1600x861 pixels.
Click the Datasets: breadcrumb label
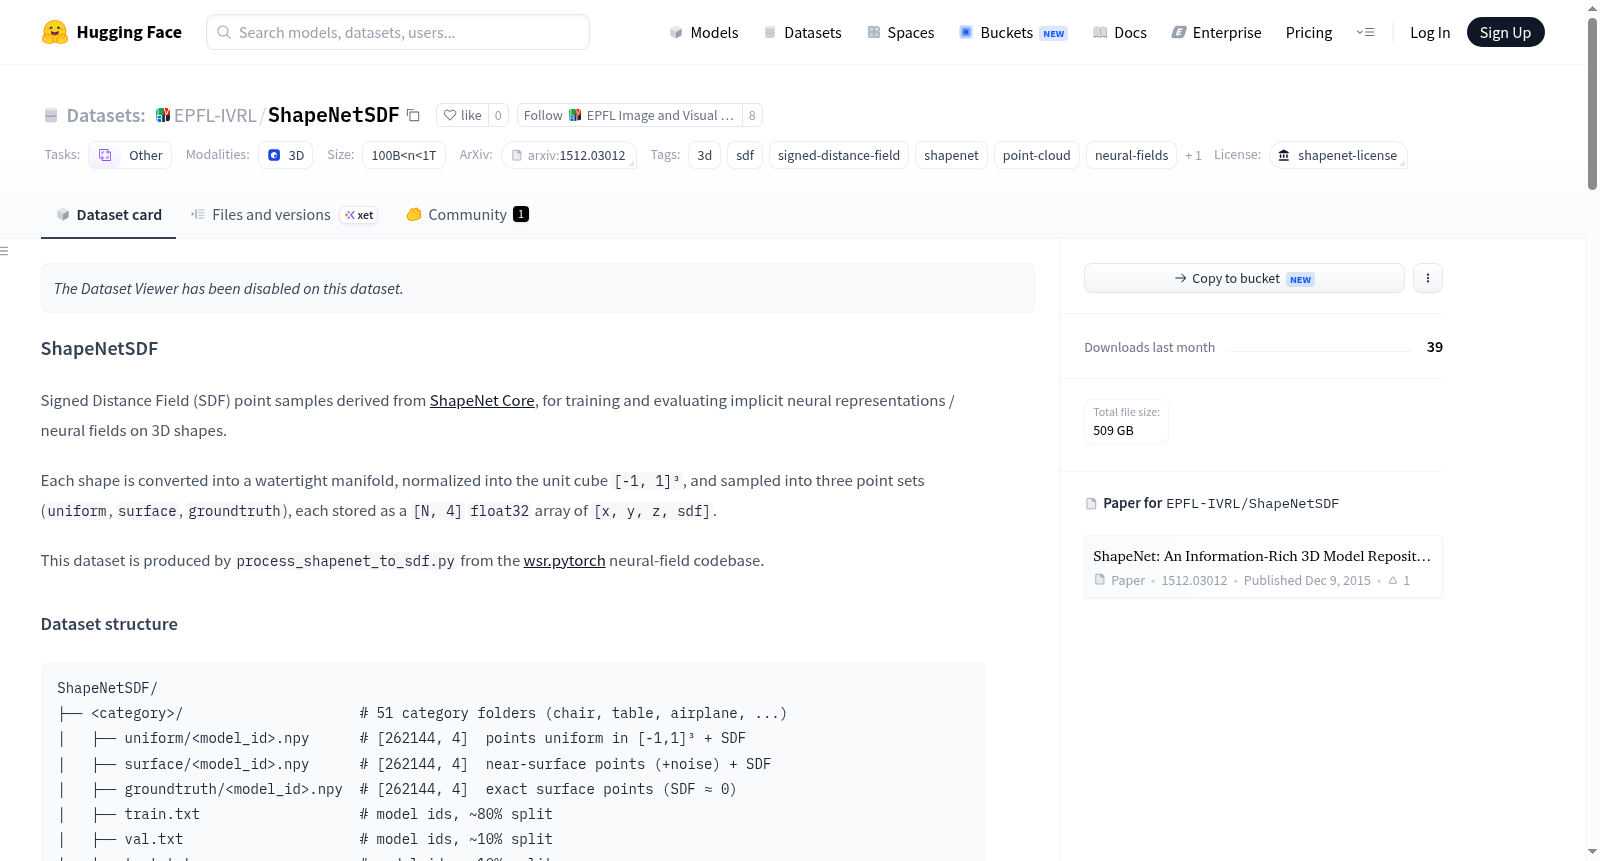tap(106, 115)
